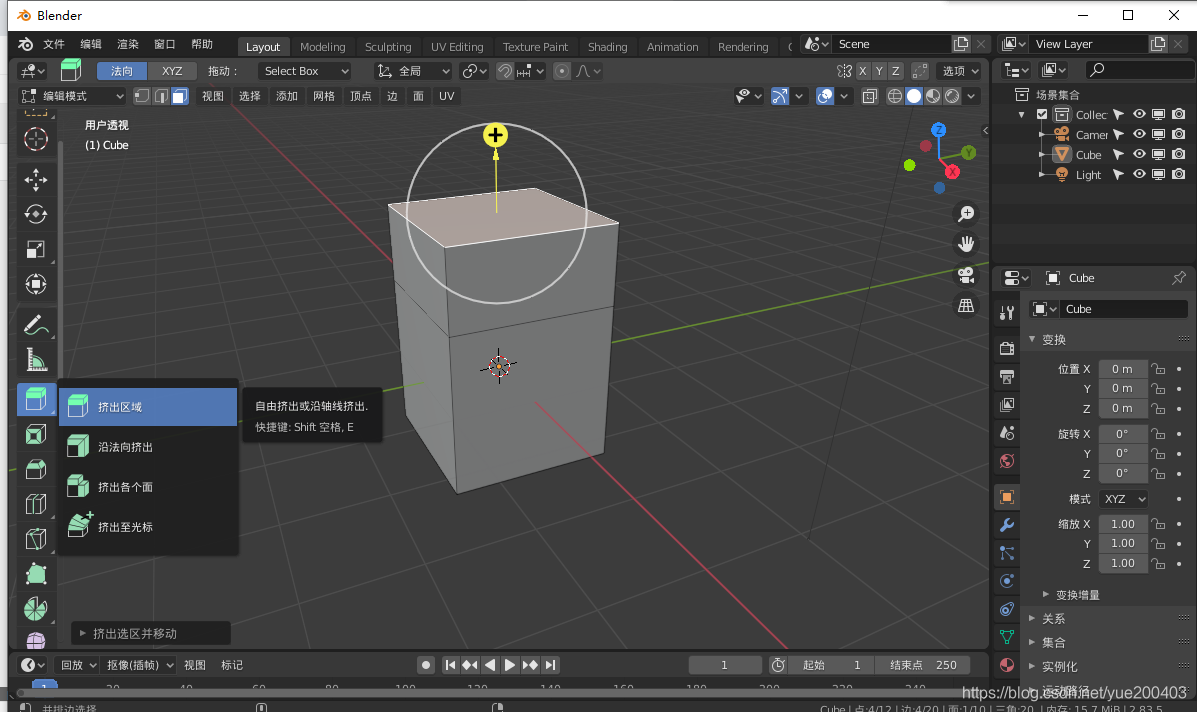Viewport: 1197px width, 712px height.
Task: Toggle the Collection checkbox in outliner
Action: [1042, 114]
